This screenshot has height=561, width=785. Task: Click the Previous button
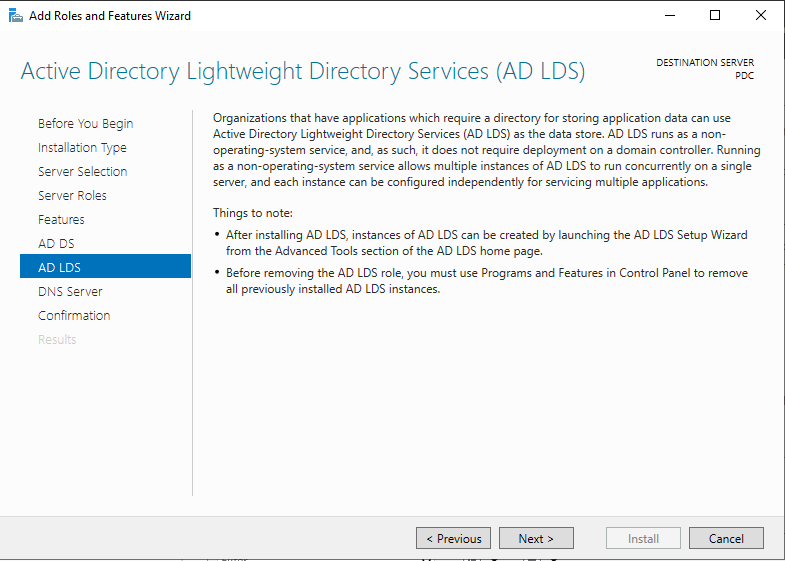click(453, 538)
